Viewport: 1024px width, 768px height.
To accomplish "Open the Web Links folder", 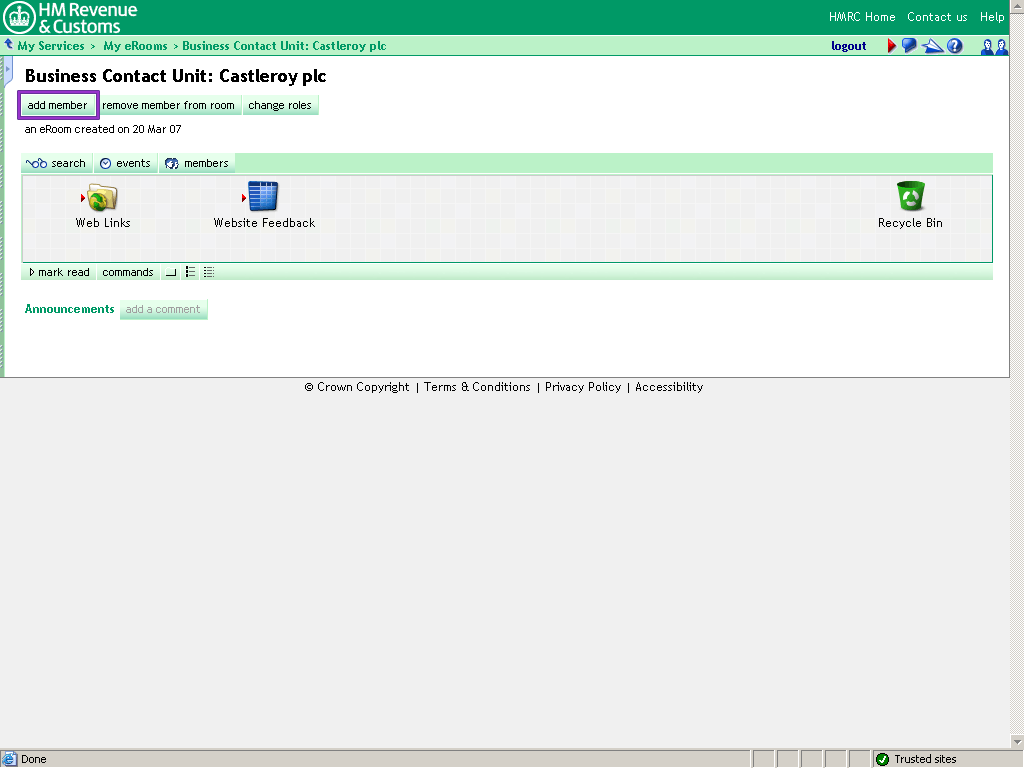I will click(101, 198).
